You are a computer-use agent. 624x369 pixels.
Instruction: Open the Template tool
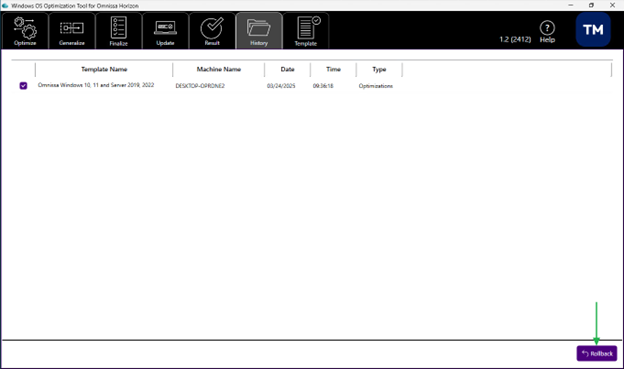point(306,31)
